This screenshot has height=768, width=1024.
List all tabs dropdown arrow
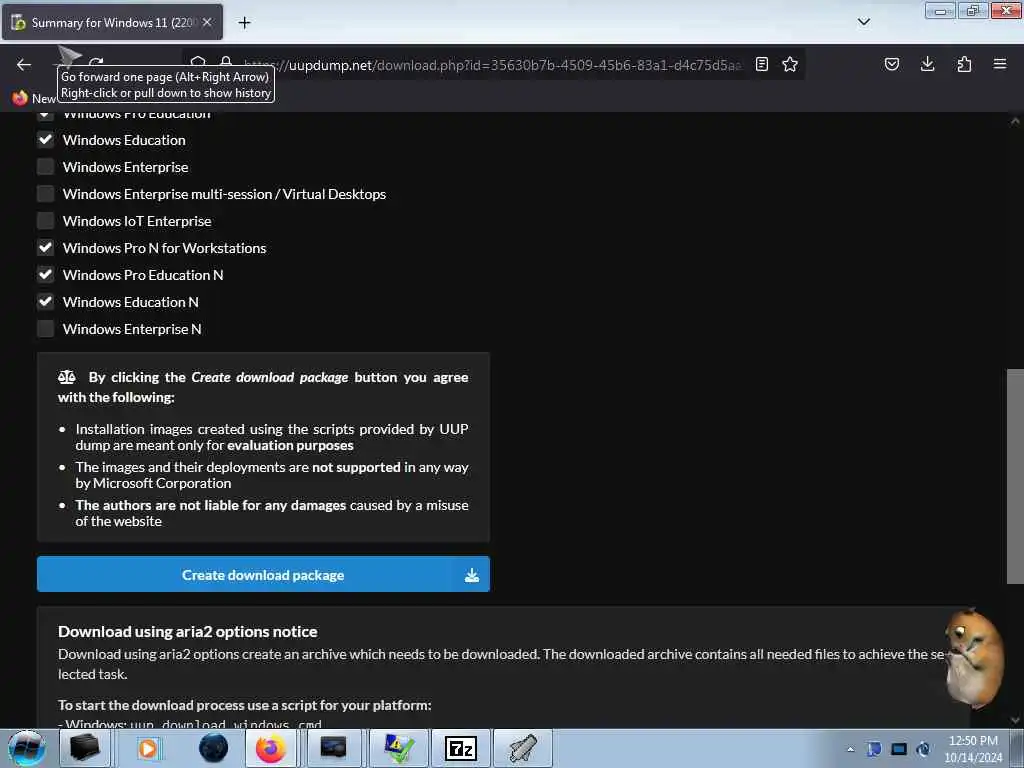click(x=864, y=22)
